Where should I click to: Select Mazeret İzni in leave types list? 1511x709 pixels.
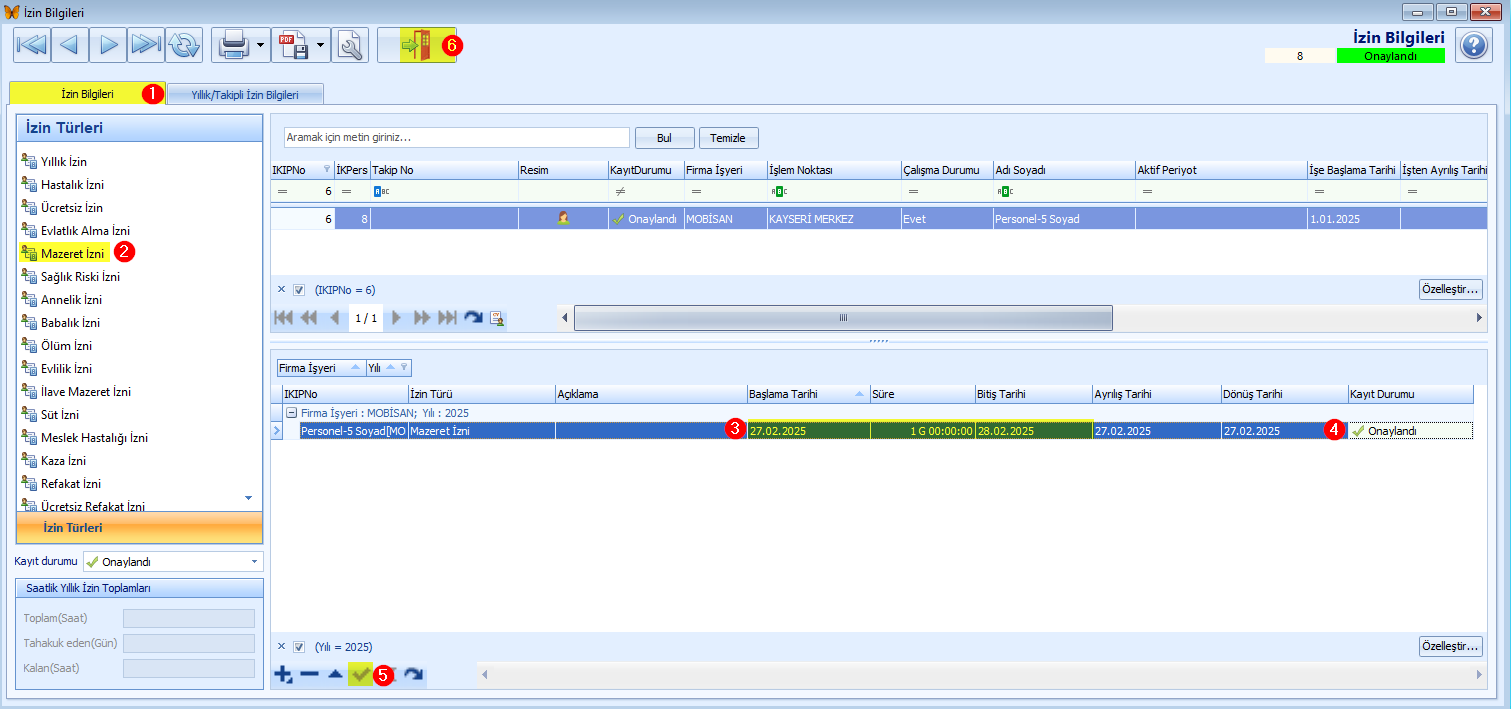72,254
